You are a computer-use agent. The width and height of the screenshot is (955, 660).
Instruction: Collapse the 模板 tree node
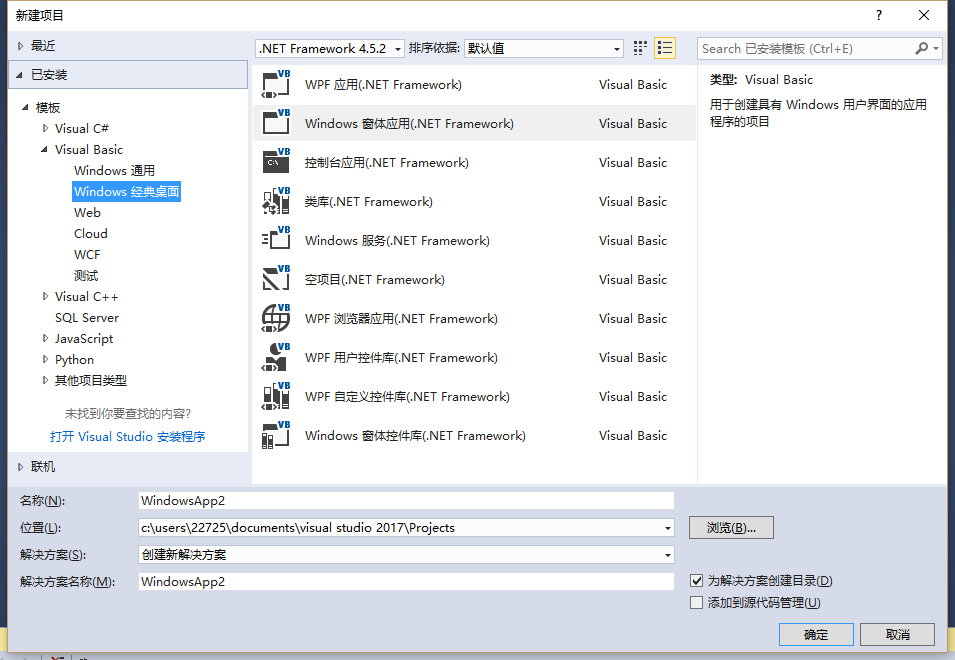(25, 107)
